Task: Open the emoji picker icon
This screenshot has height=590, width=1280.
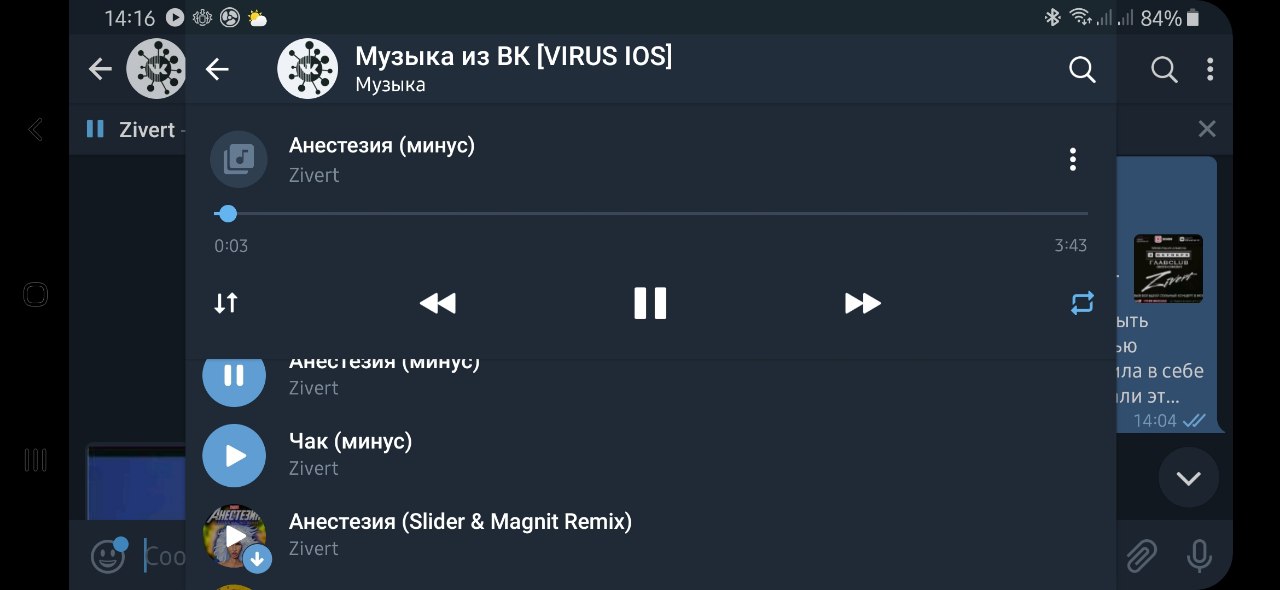Action: tap(107, 556)
